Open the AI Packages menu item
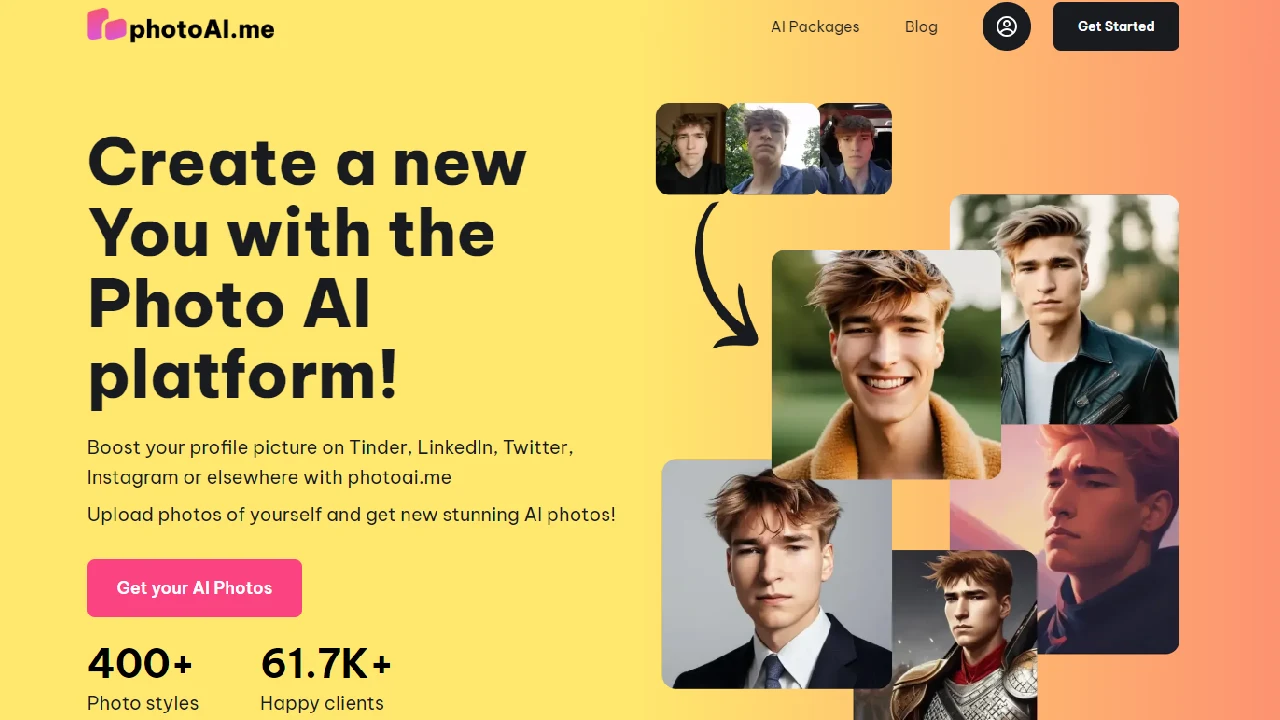 coord(815,27)
